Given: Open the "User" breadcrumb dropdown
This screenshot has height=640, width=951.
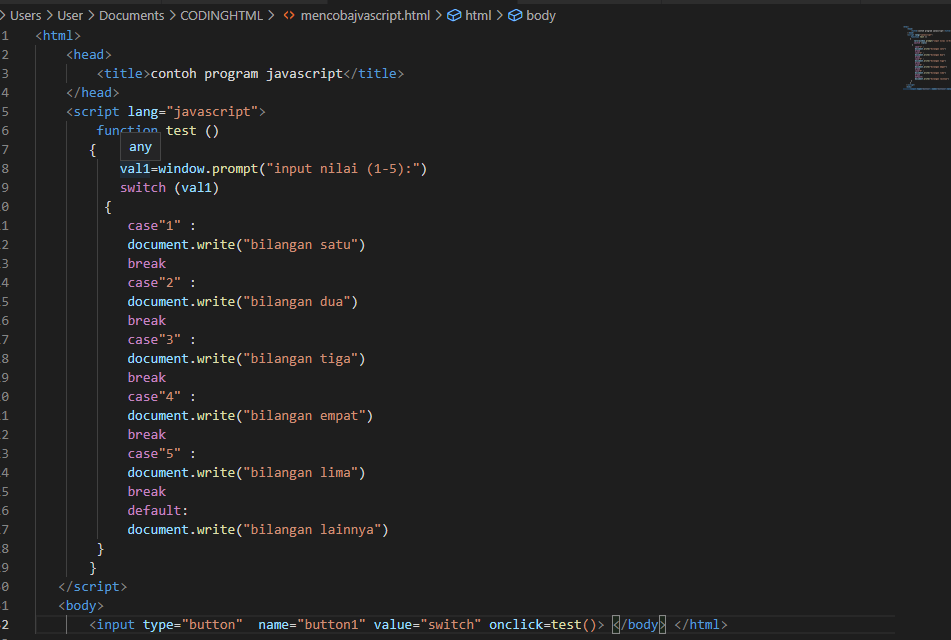Looking at the screenshot, I should [x=70, y=15].
